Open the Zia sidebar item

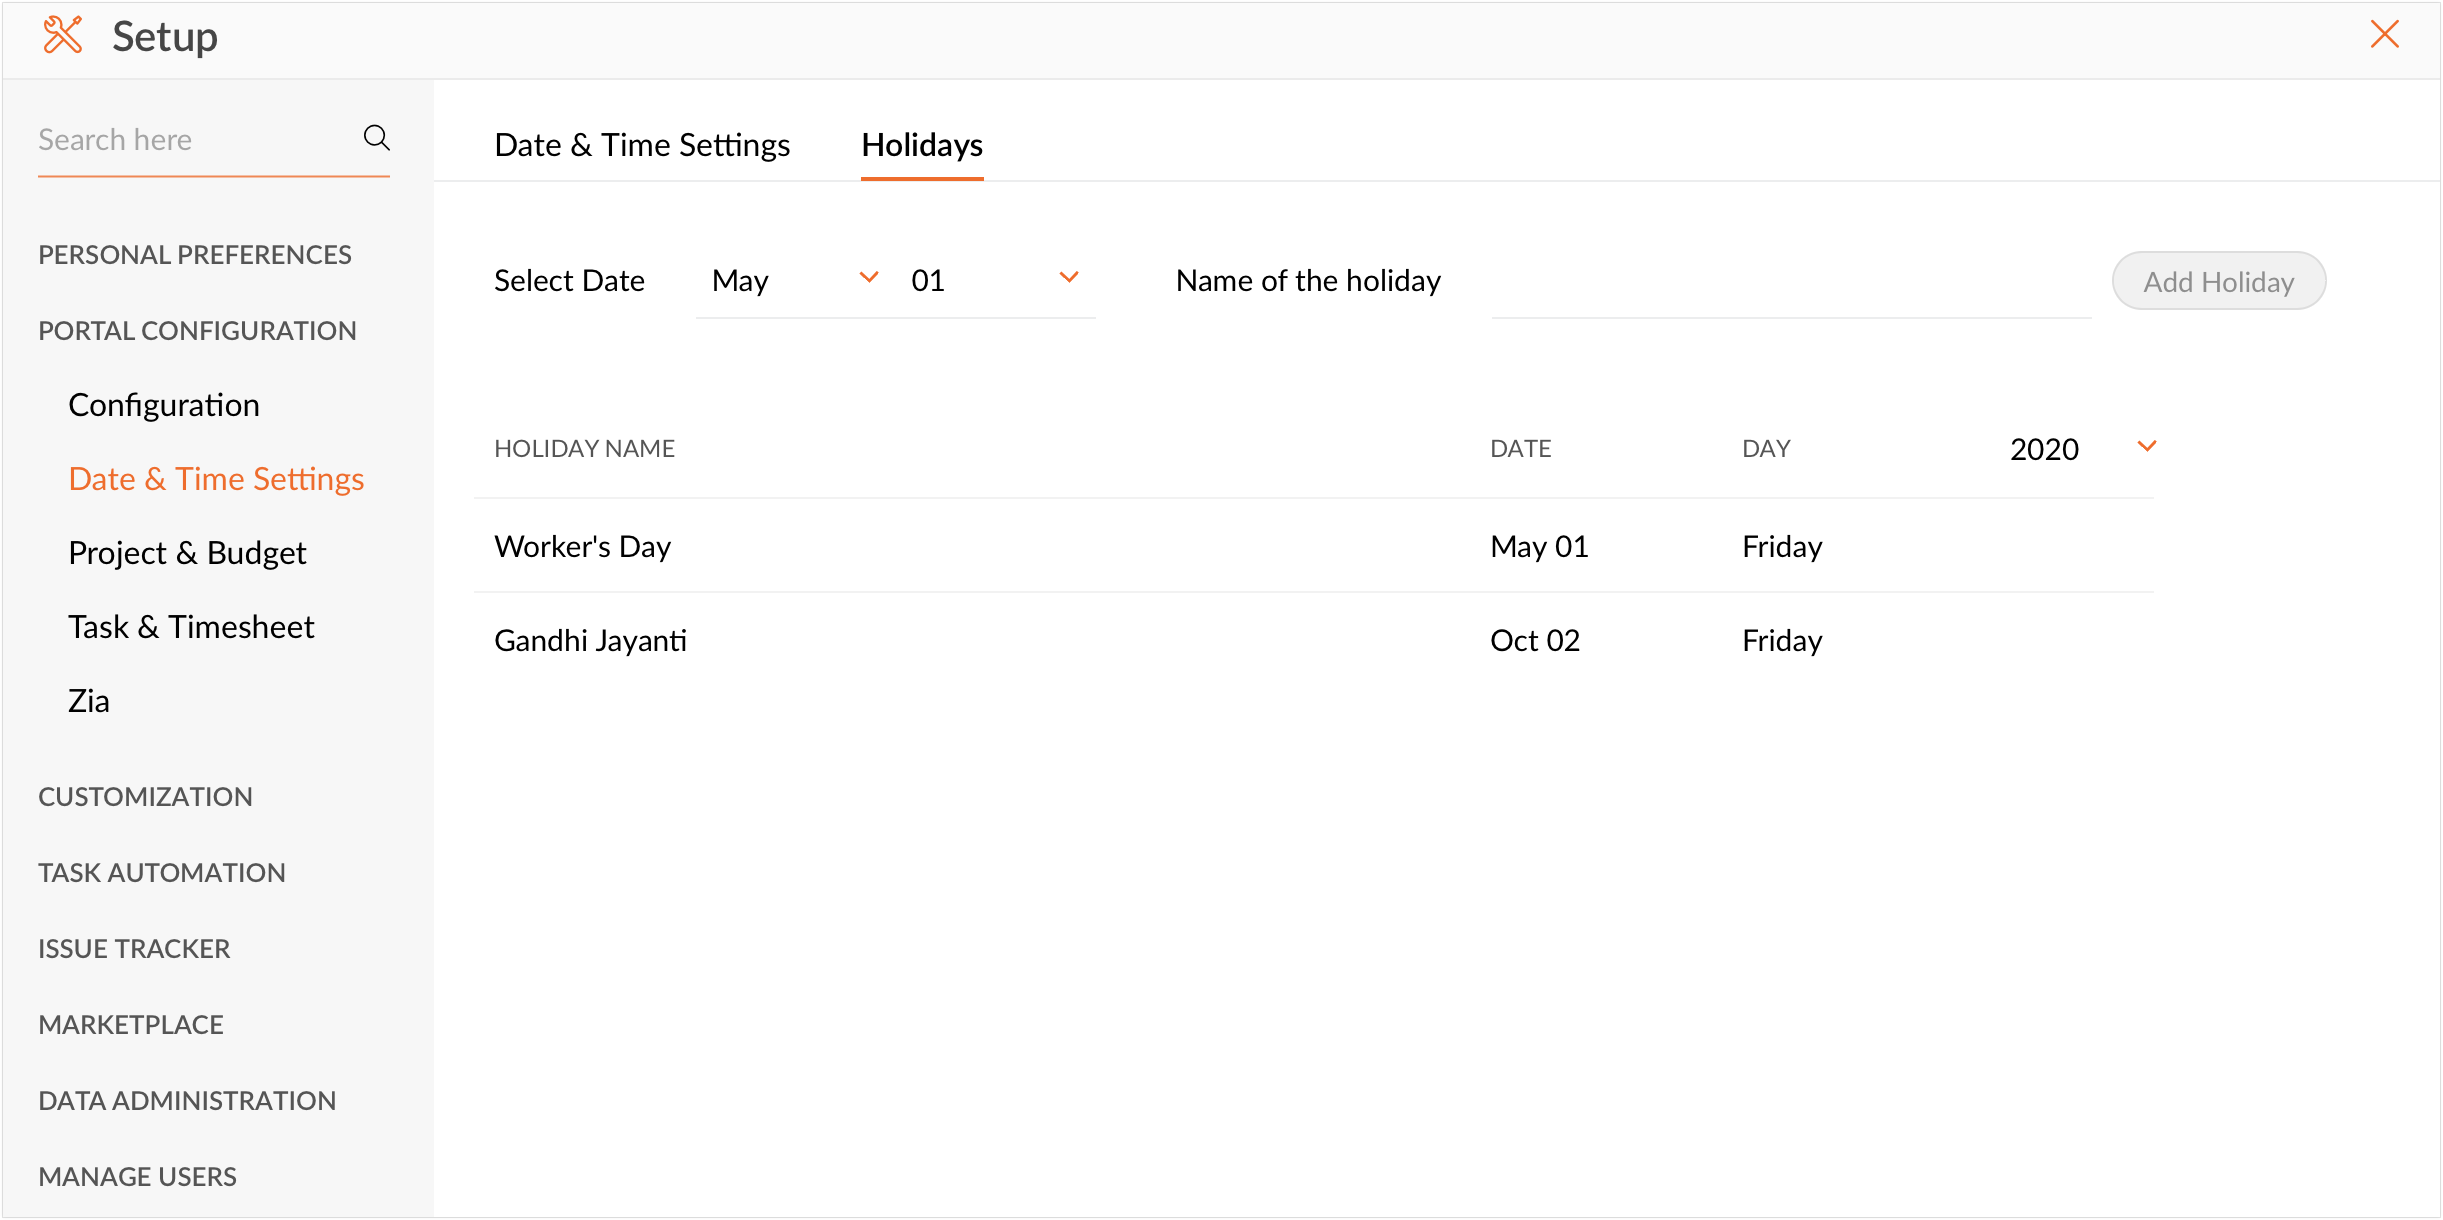(x=89, y=701)
